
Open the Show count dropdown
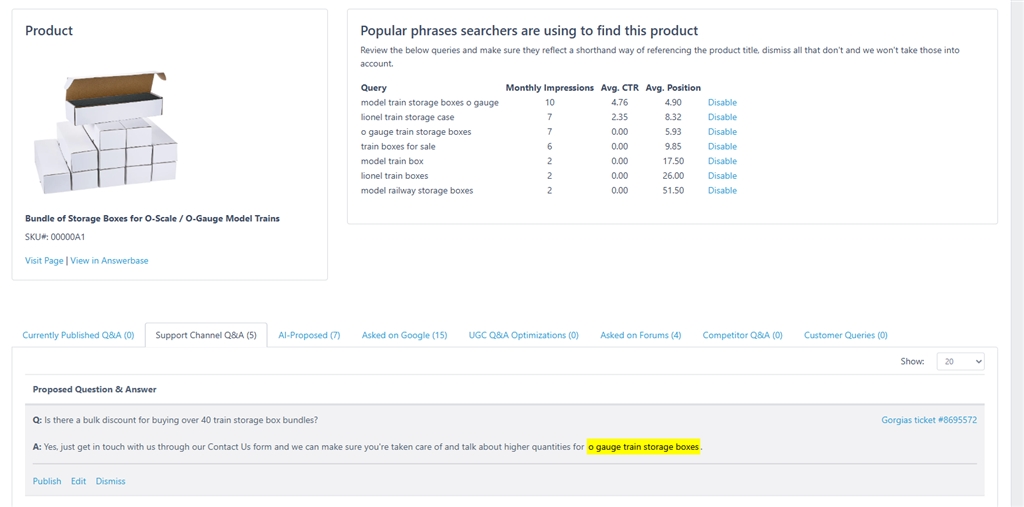pyautogui.click(x=960, y=361)
